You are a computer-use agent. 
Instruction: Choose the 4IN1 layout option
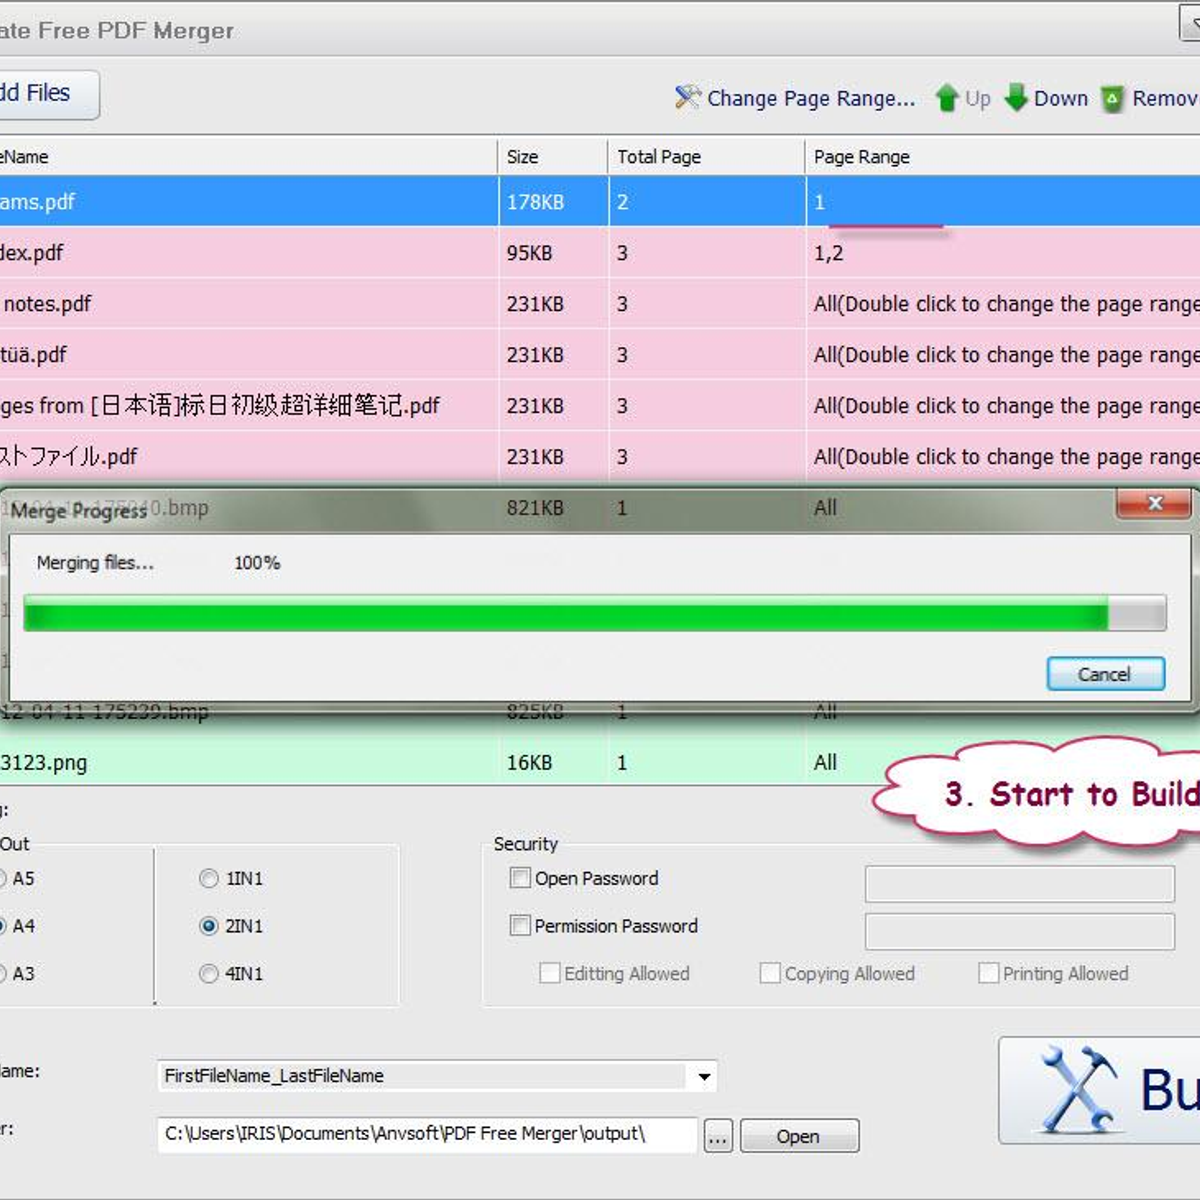pyautogui.click(x=208, y=973)
